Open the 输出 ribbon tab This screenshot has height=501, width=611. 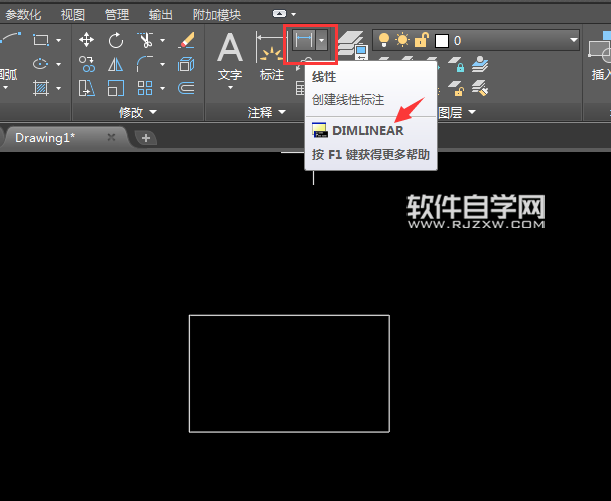161,15
